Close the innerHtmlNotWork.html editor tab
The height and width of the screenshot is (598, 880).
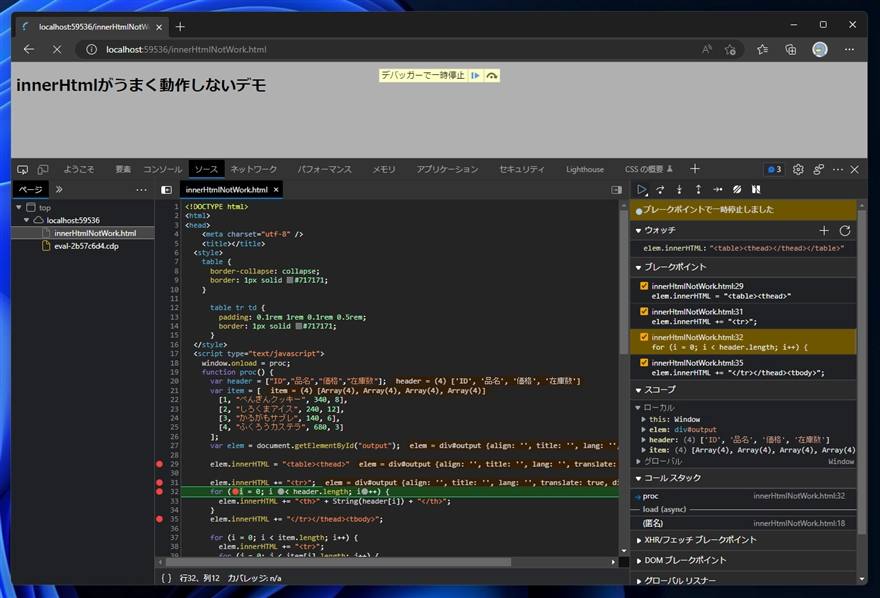[276, 190]
